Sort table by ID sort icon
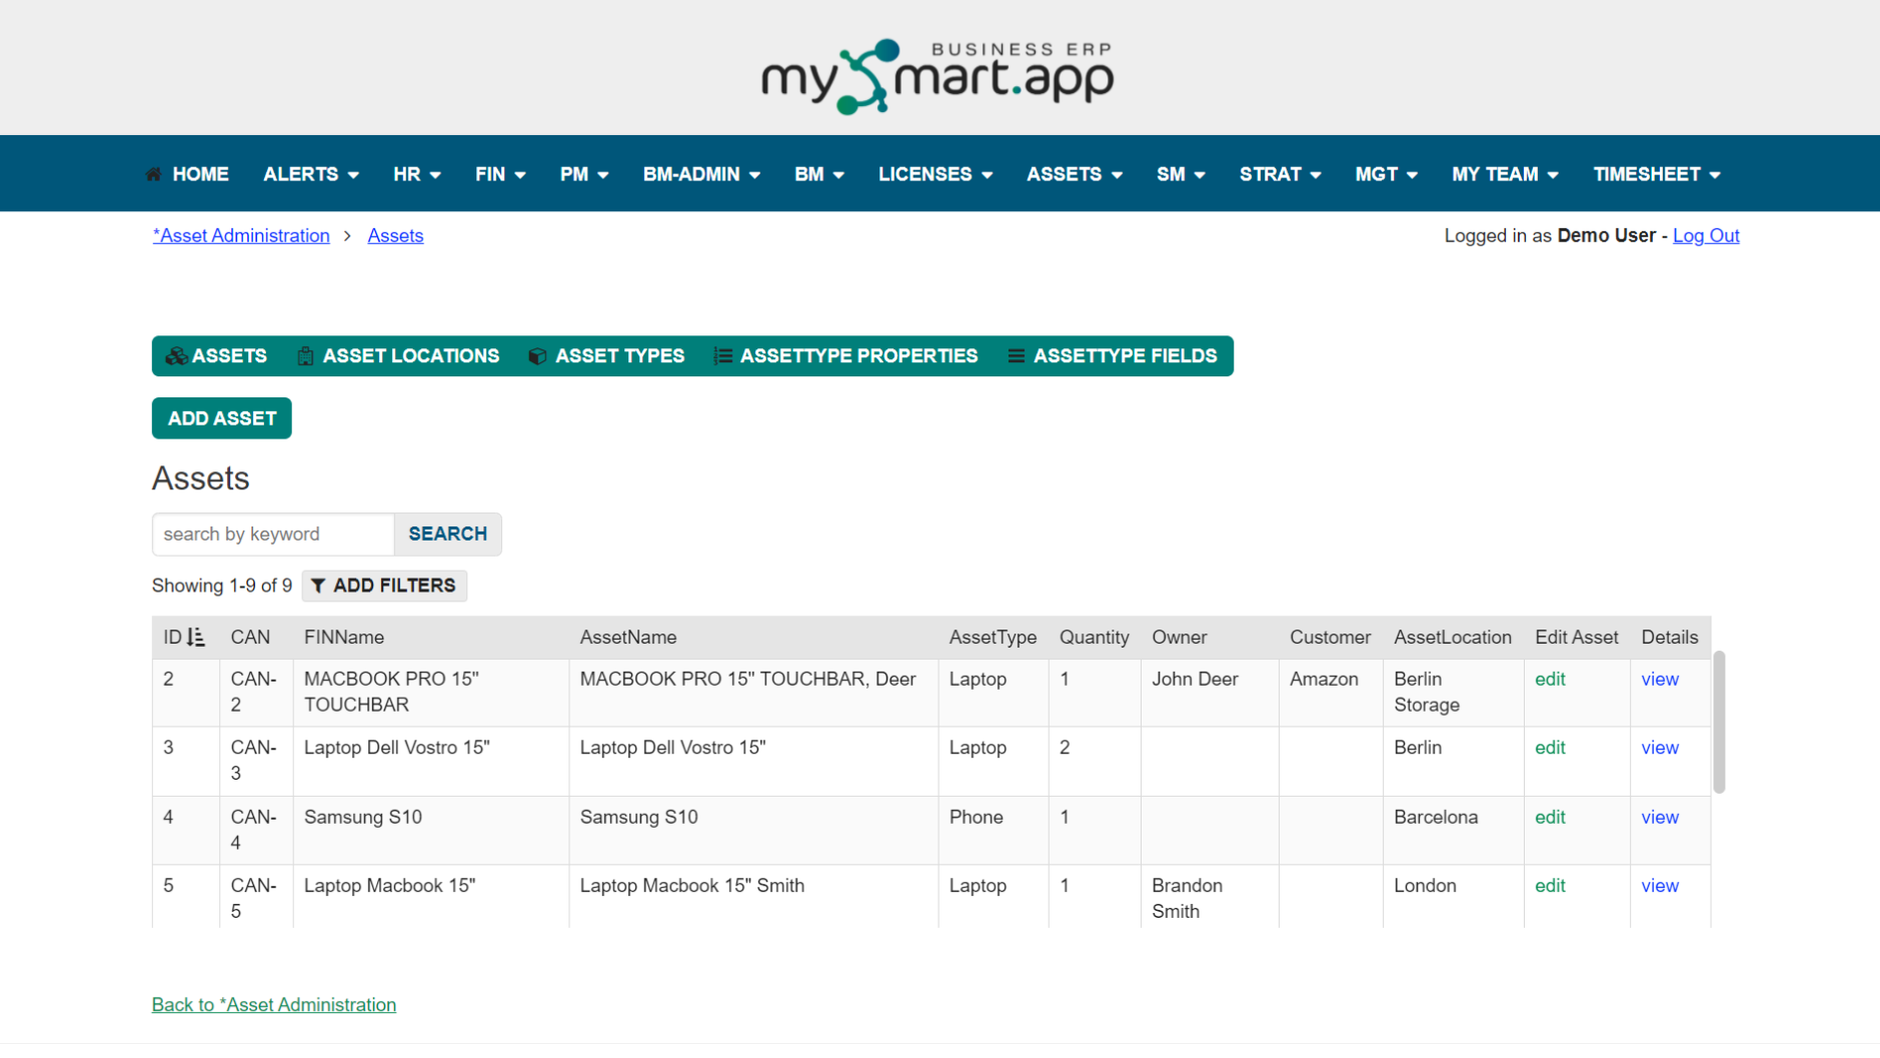The height and width of the screenshot is (1058, 1880). click(196, 637)
